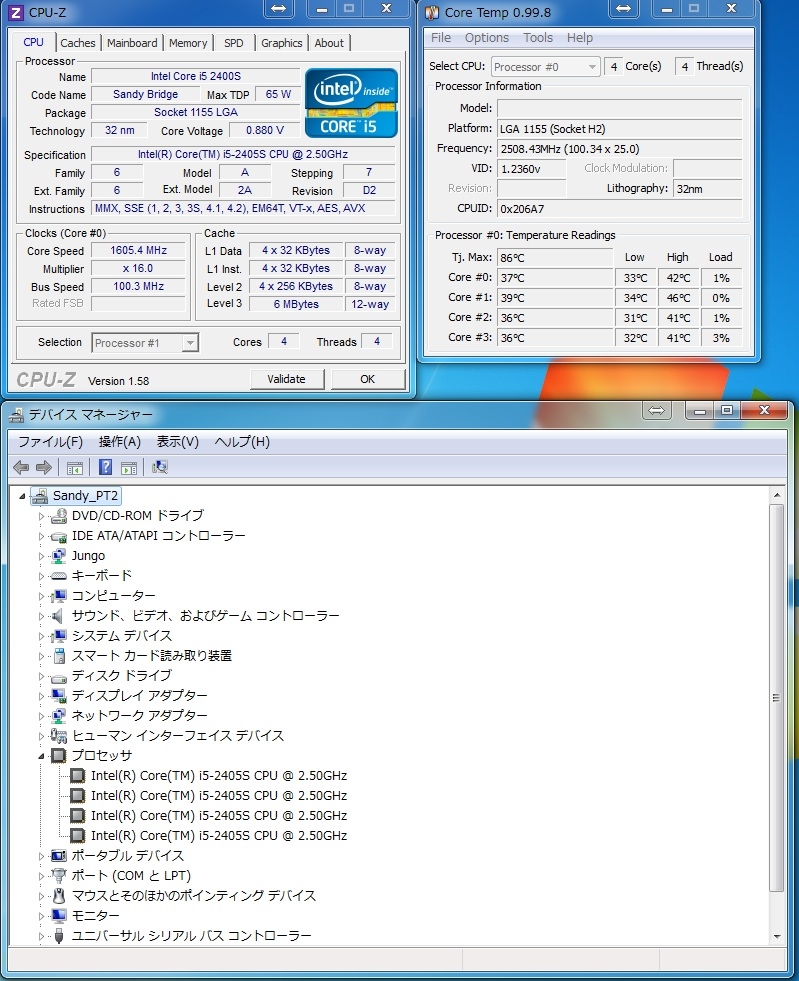Viewport: 799px width, 981px height.
Task: Click the Forward arrow in Device Manager toolbar
Action: coord(43,467)
